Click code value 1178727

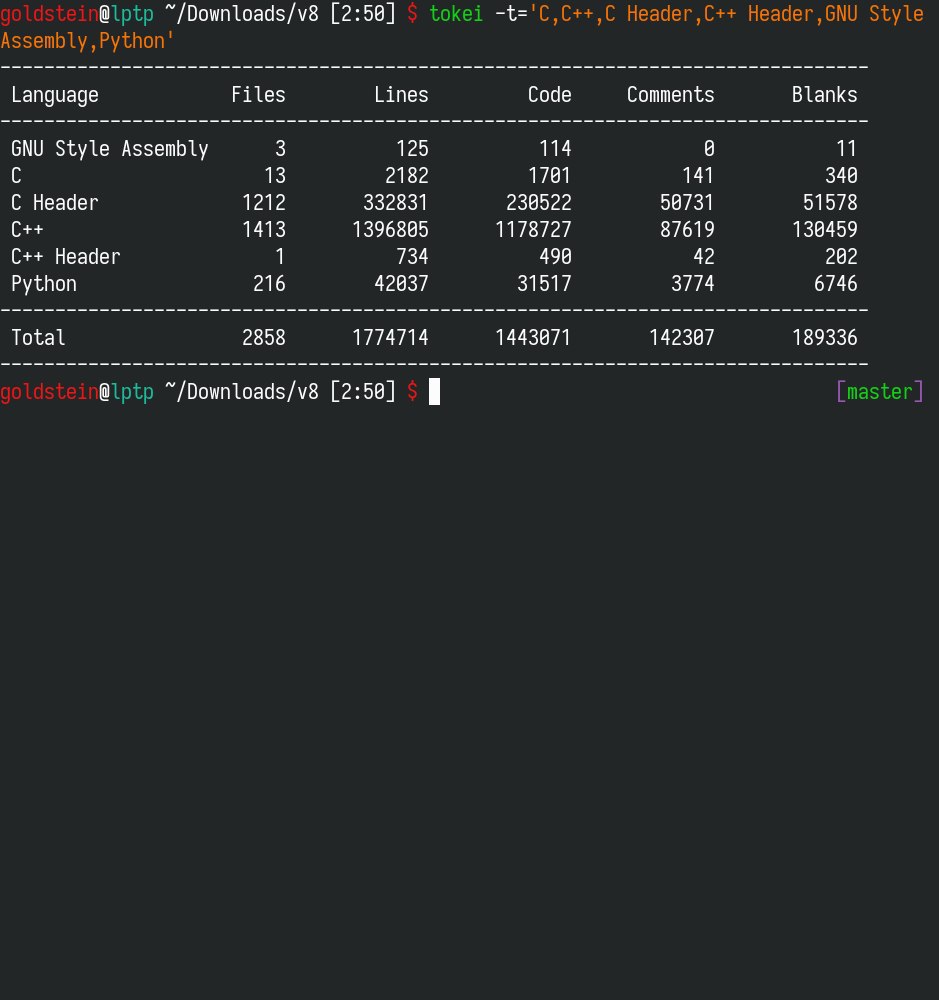click(x=533, y=230)
